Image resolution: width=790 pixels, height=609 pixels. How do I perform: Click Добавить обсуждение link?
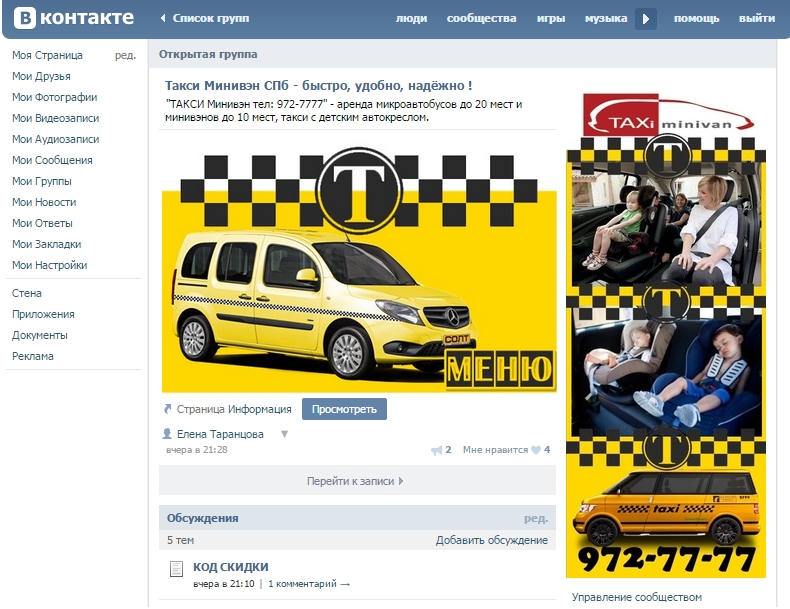(x=492, y=540)
